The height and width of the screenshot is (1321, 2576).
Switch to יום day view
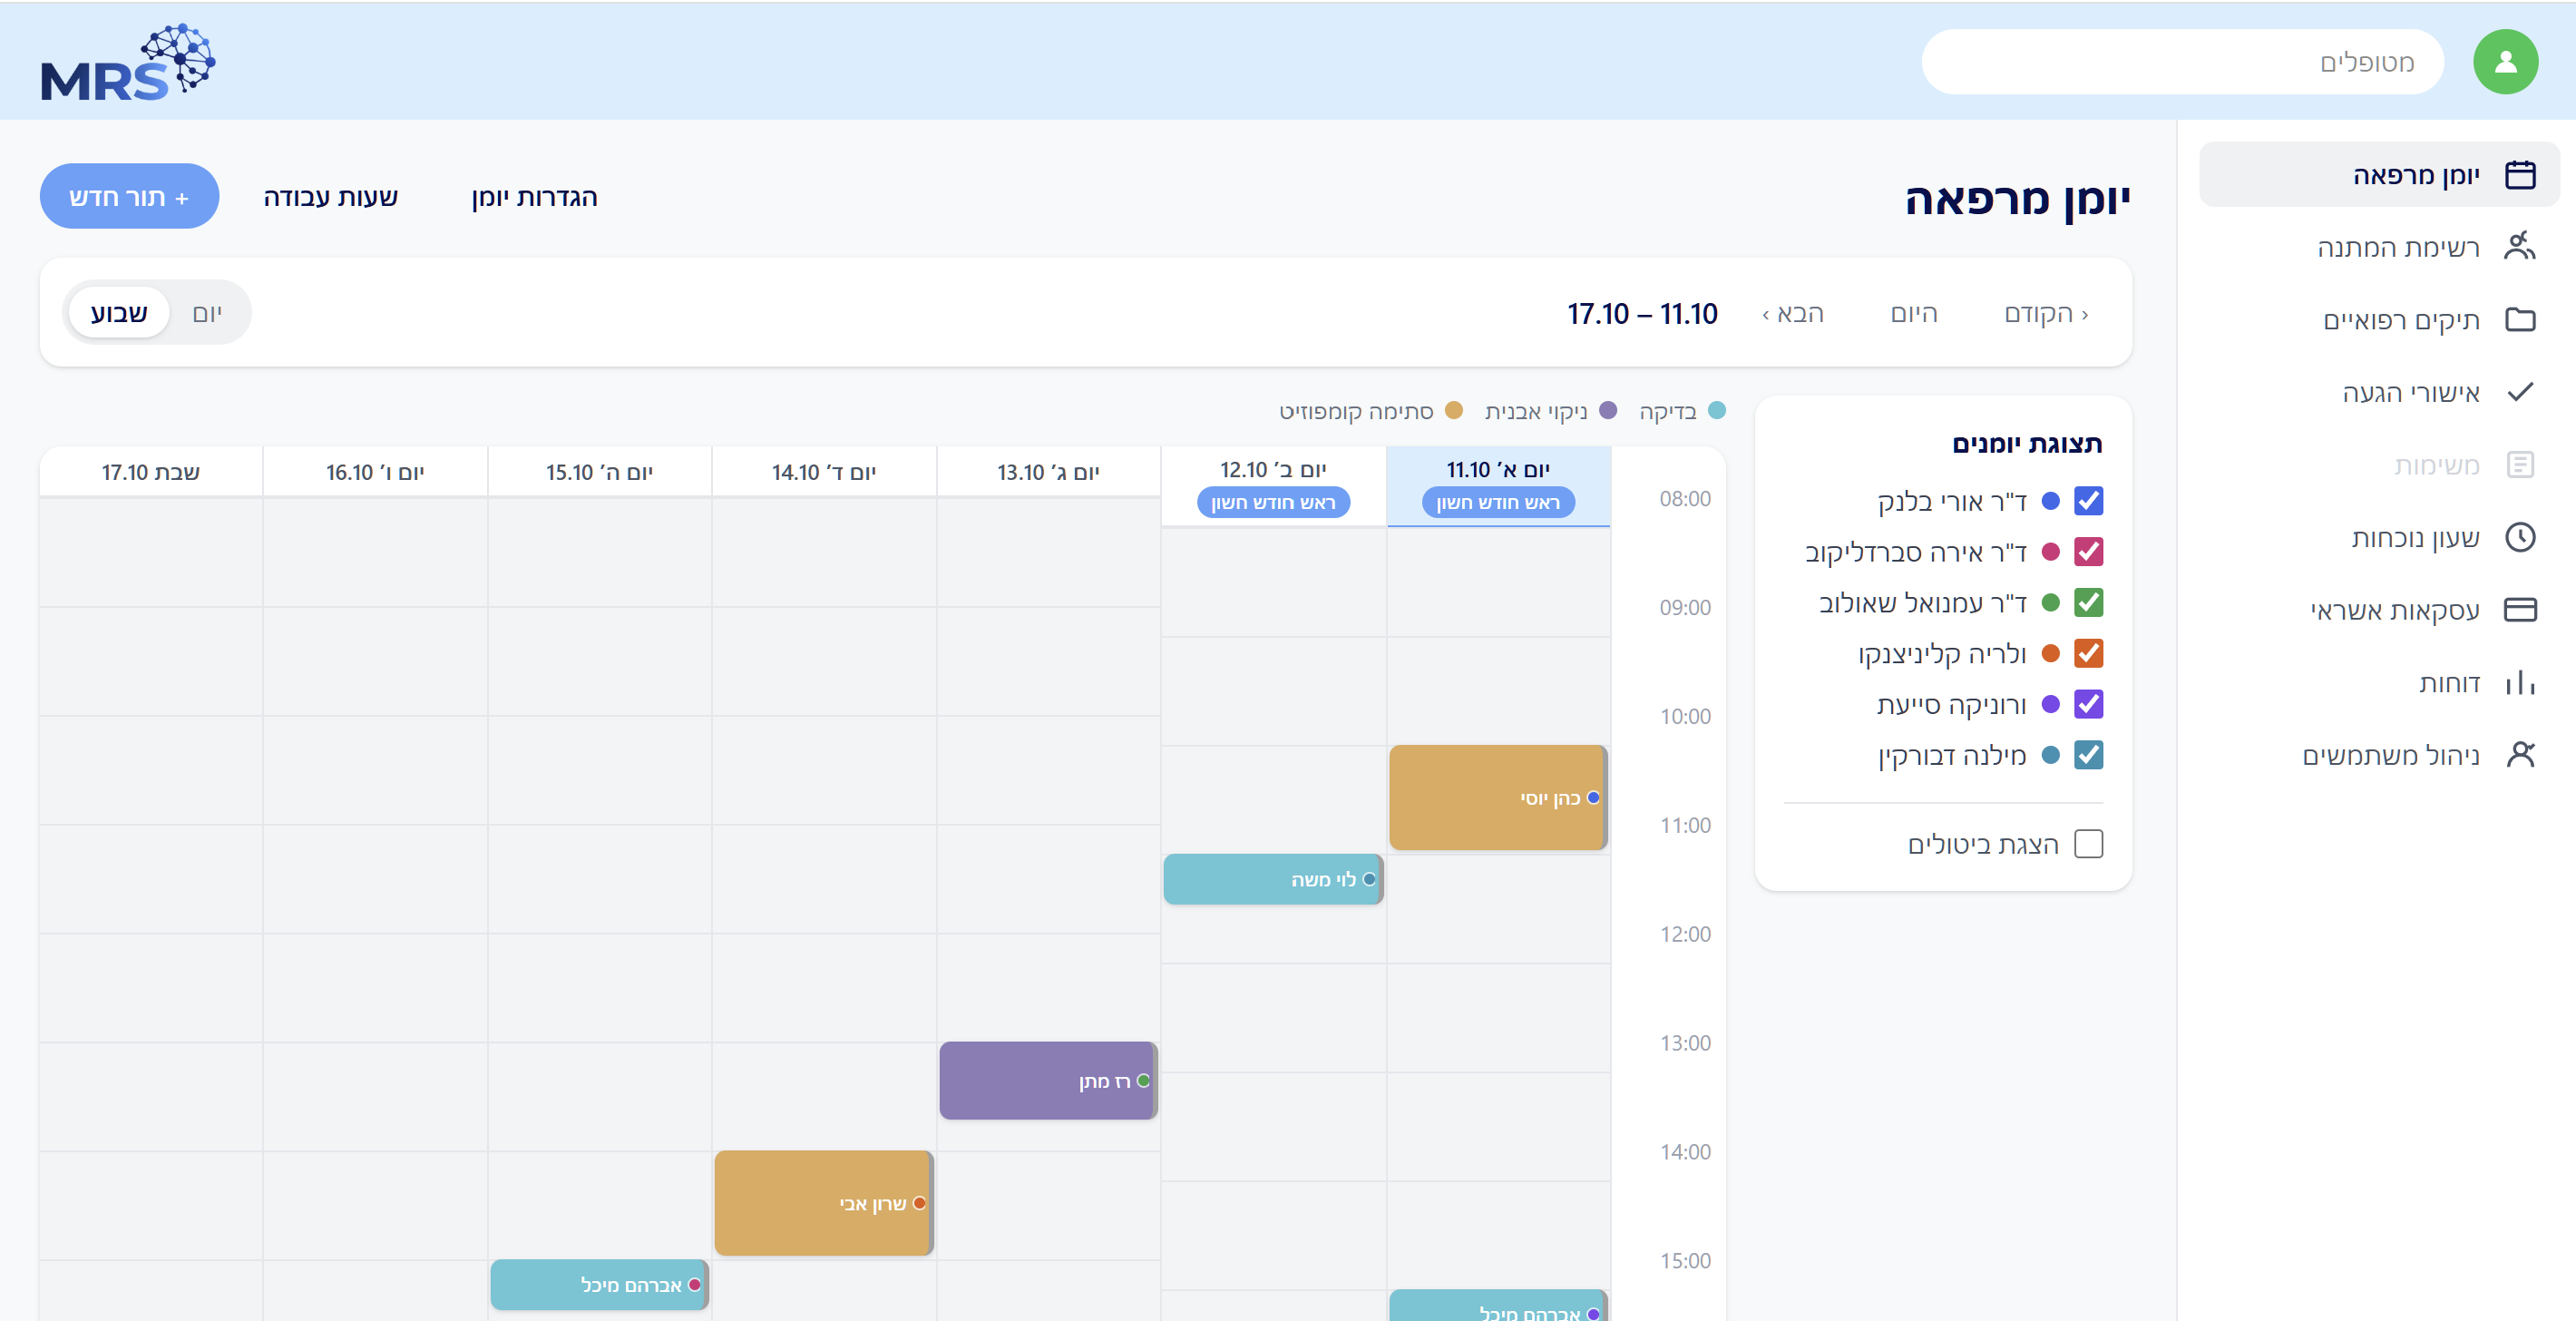tap(207, 313)
